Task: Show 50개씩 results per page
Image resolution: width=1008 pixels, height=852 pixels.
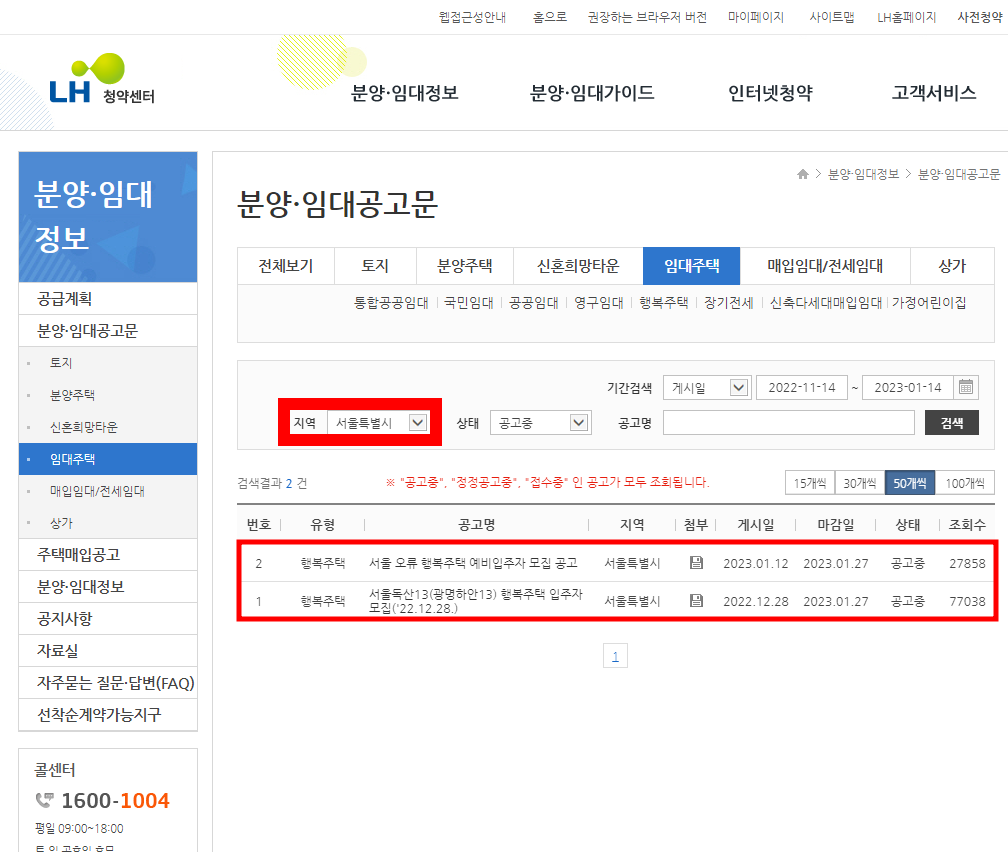Action: click(910, 483)
